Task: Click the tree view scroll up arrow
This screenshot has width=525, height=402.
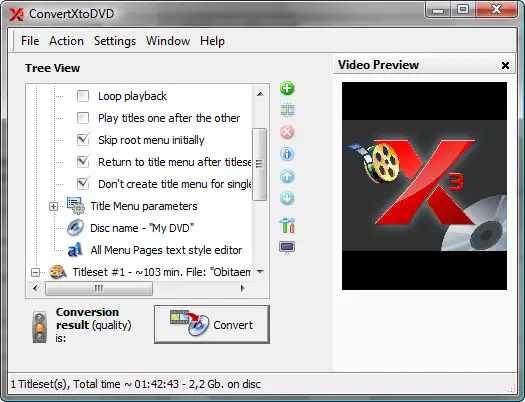Action: coord(260,94)
